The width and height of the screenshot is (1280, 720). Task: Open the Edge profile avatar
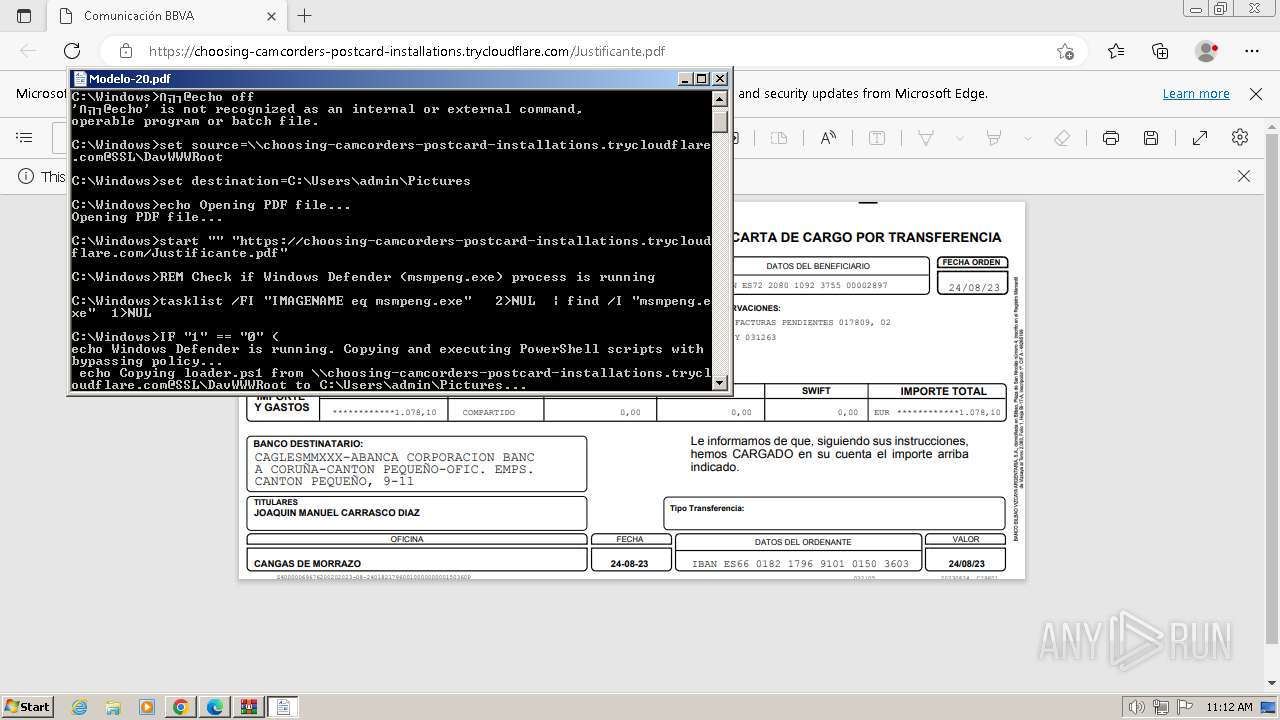(1207, 51)
